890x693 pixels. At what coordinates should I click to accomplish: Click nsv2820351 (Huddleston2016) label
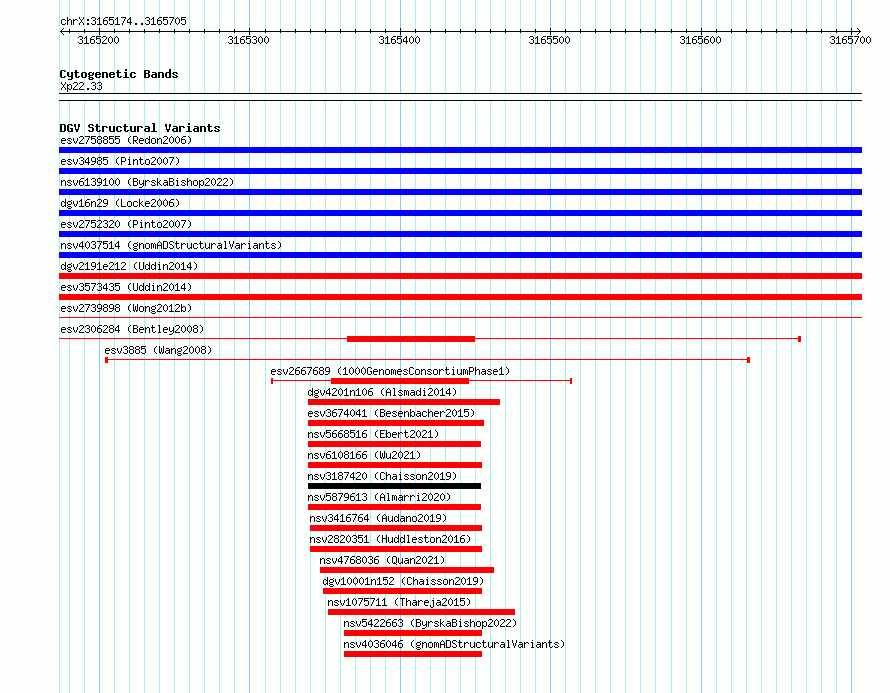pyautogui.click(x=390, y=539)
